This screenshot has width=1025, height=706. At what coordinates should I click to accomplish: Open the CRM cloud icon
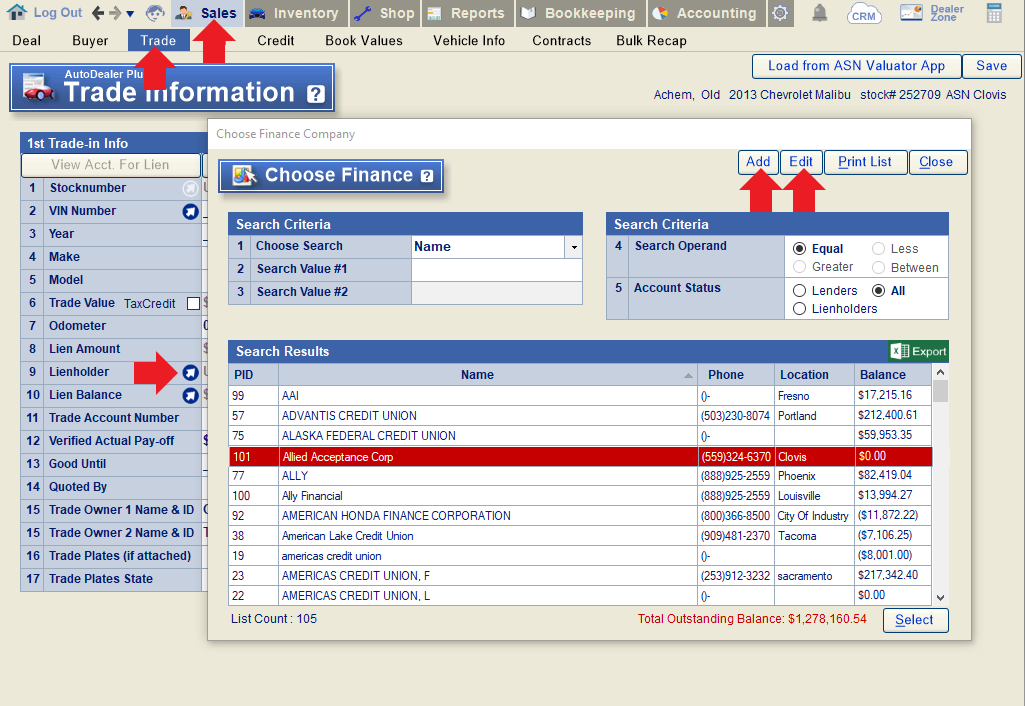coord(864,13)
